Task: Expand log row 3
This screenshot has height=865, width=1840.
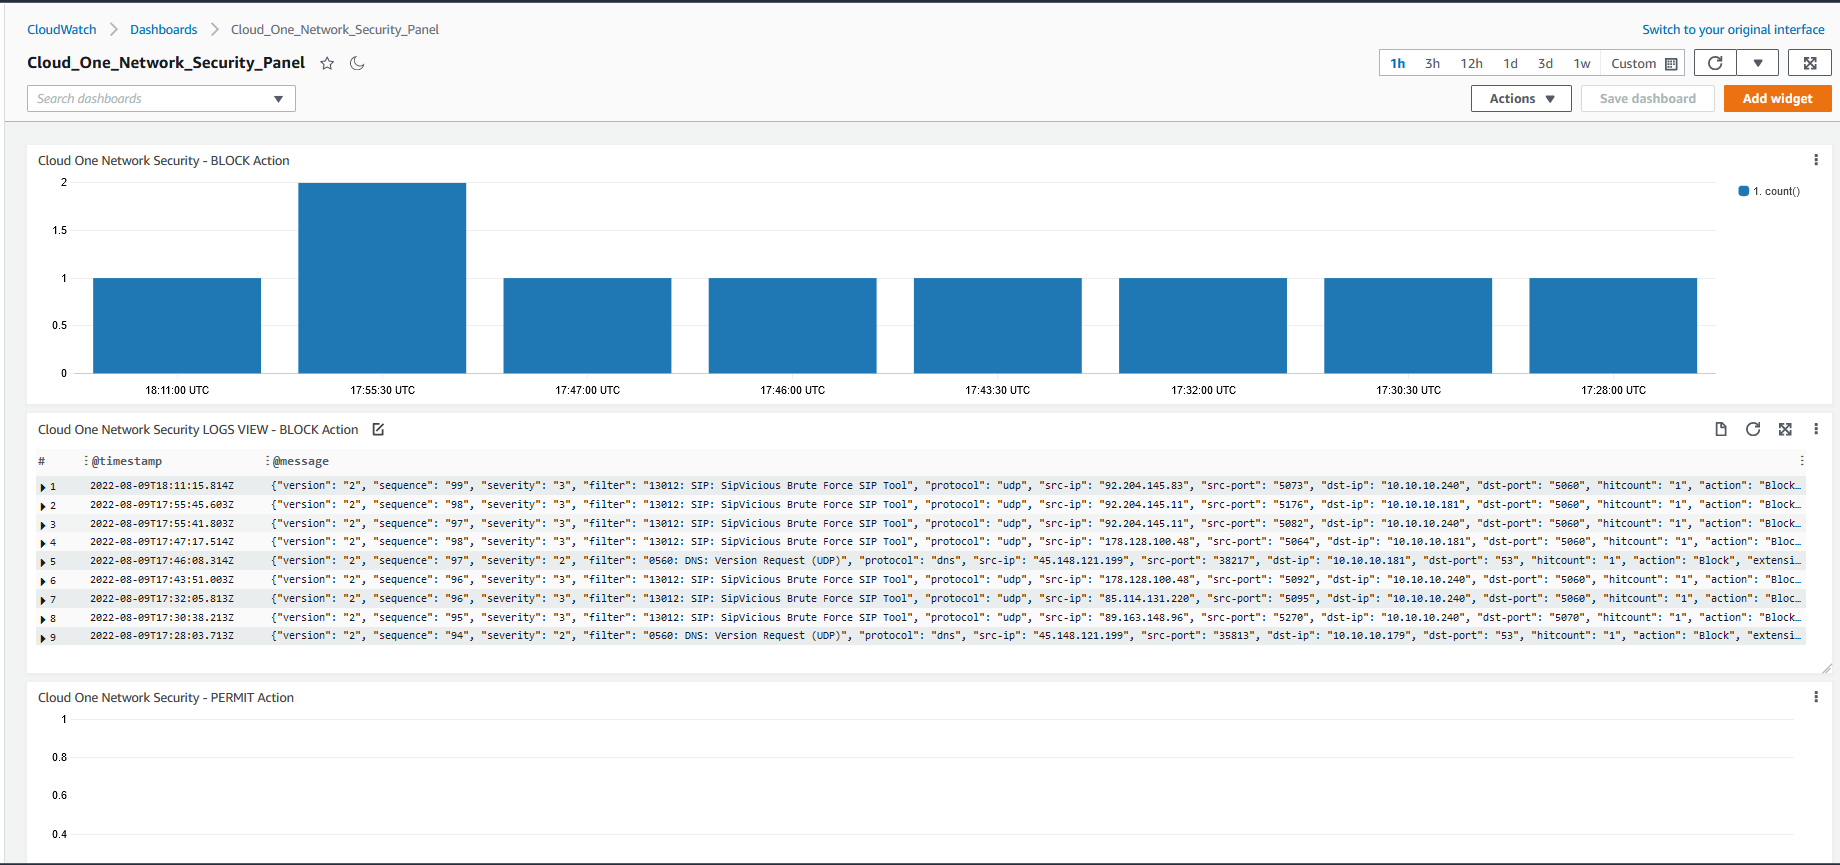Action: click(x=43, y=525)
